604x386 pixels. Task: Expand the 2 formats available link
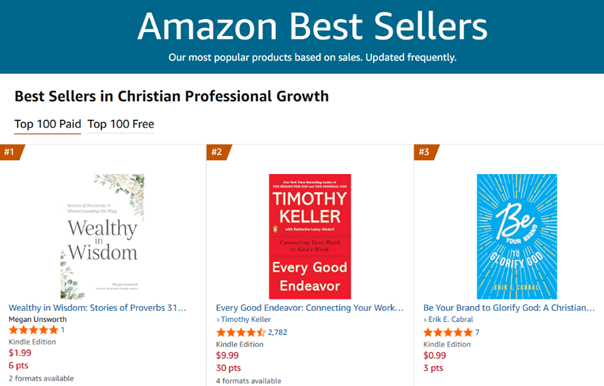pyautogui.click(x=41, y=378)
